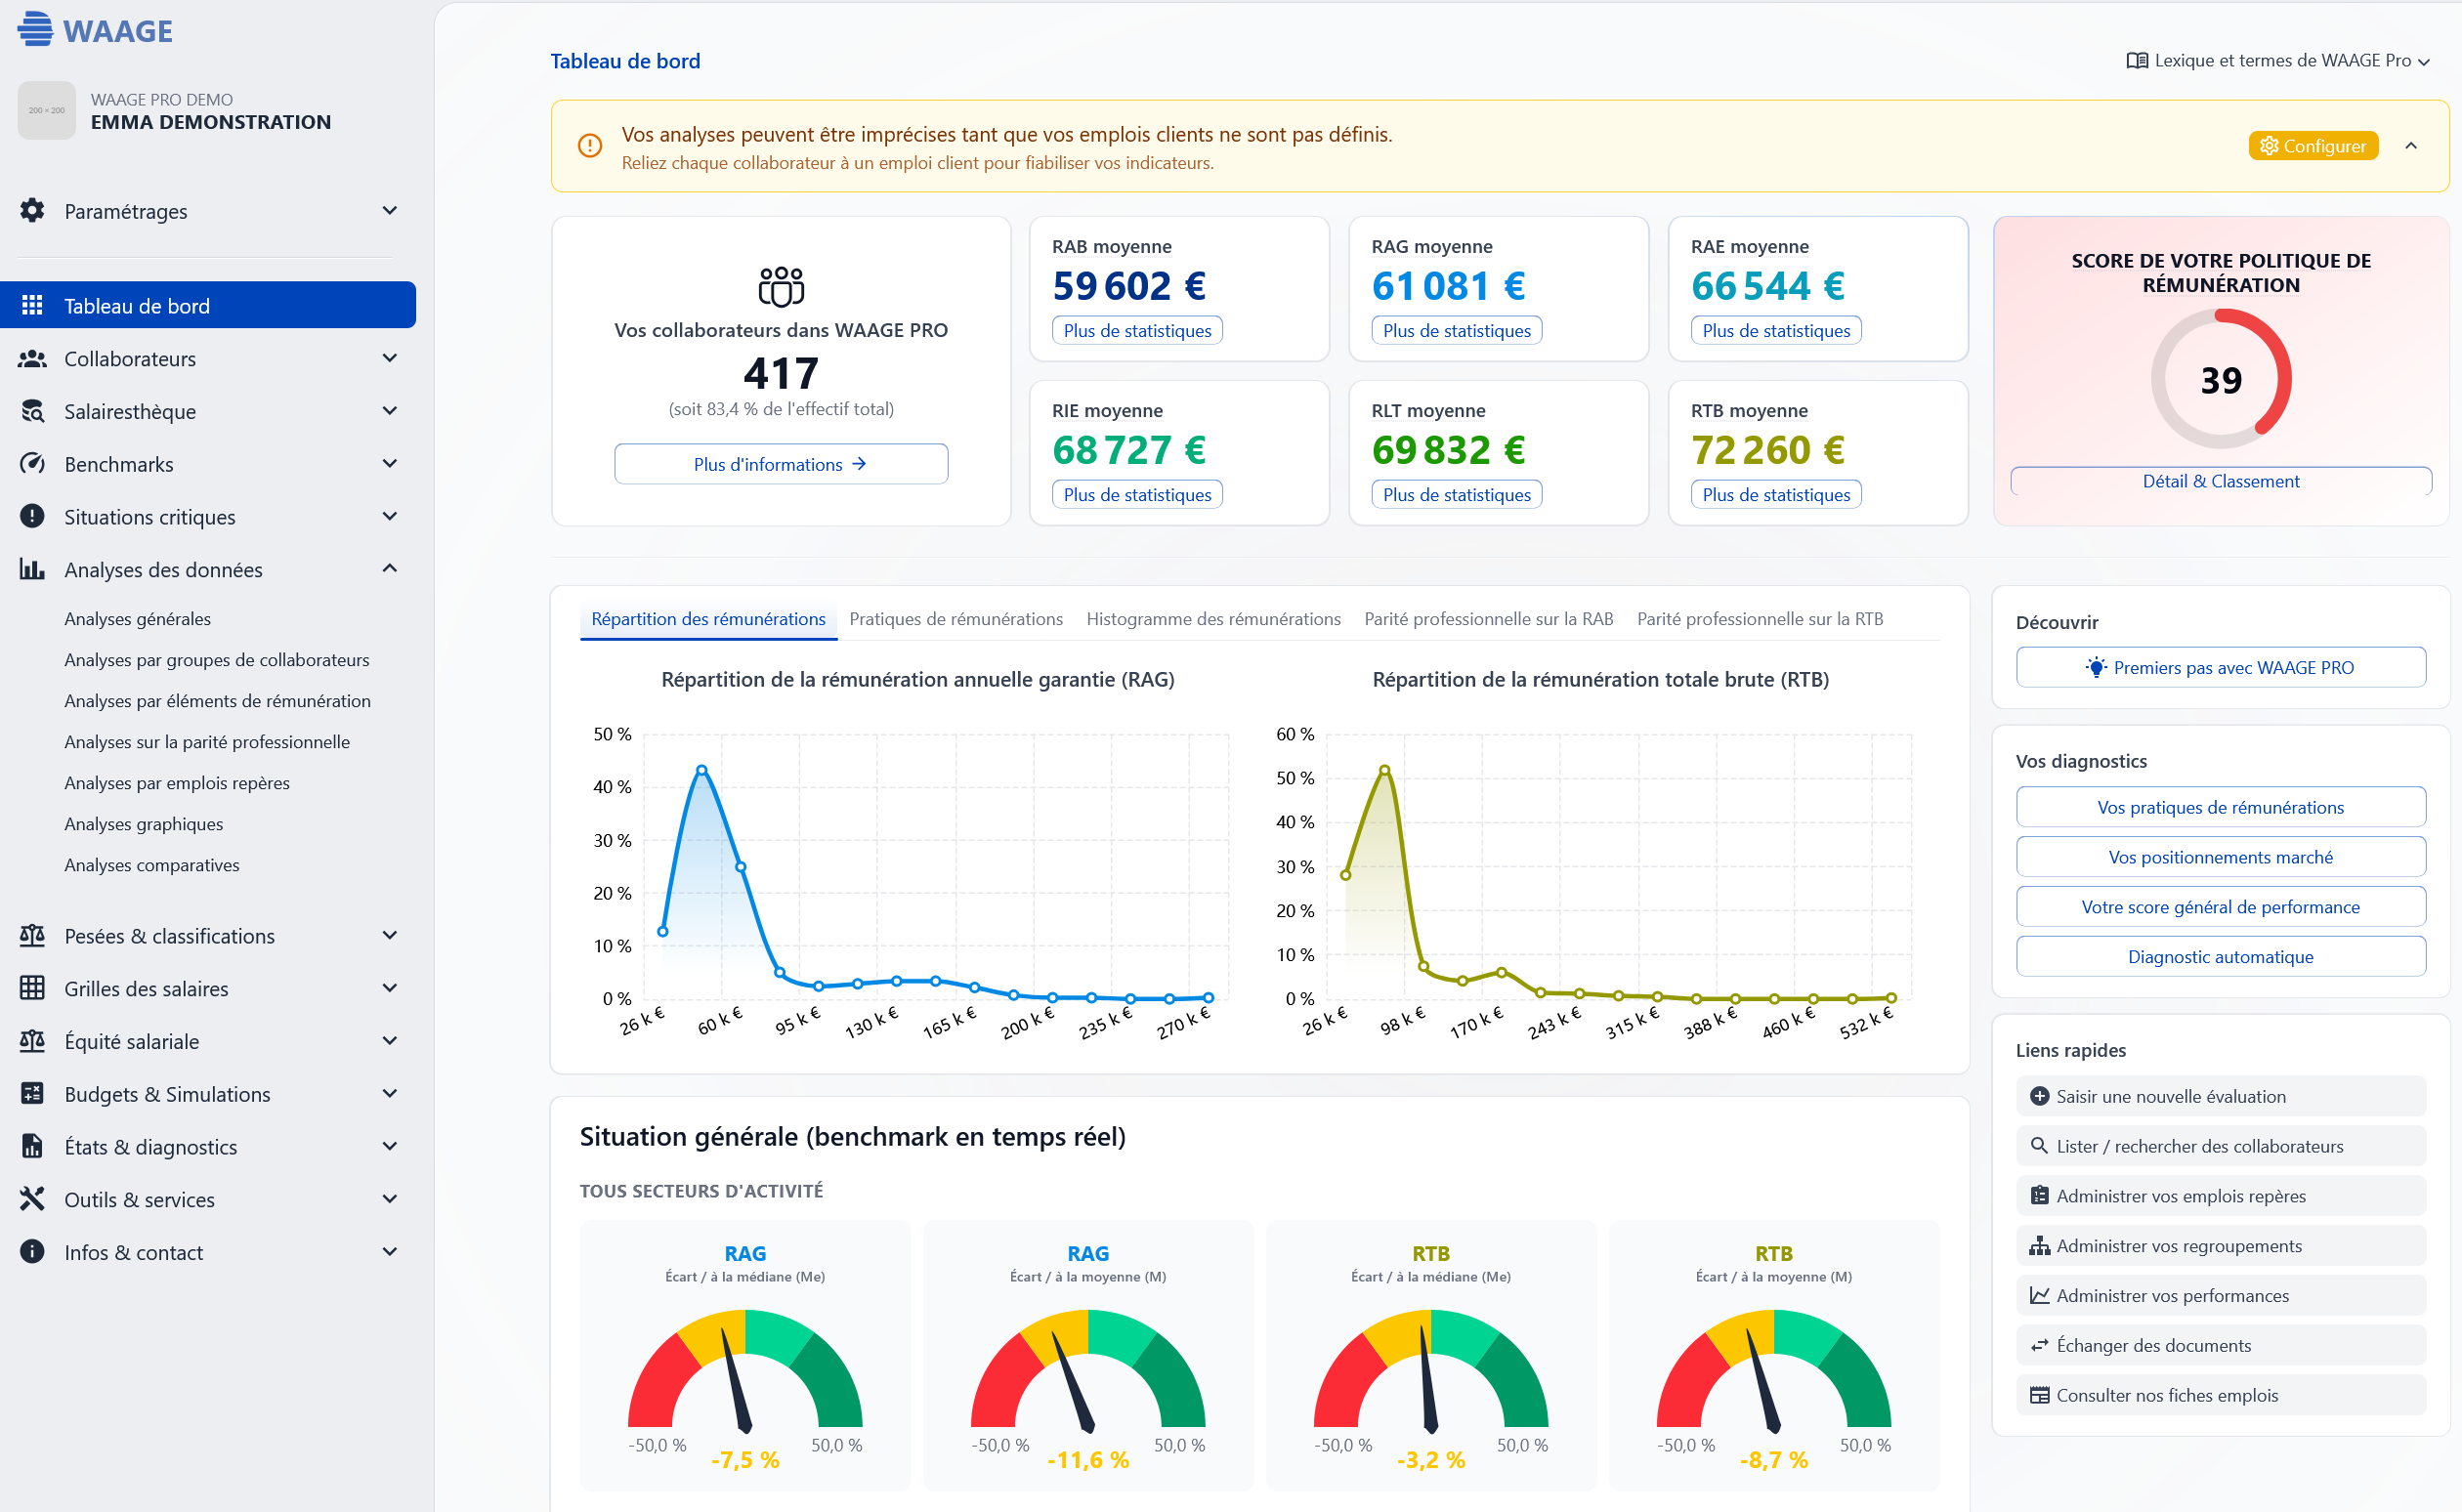Screen dimensions: 2462x1512
Task: Open the Lexique et termes de WAAGE Pro dropdown
Action: [x=2278, y=61]
